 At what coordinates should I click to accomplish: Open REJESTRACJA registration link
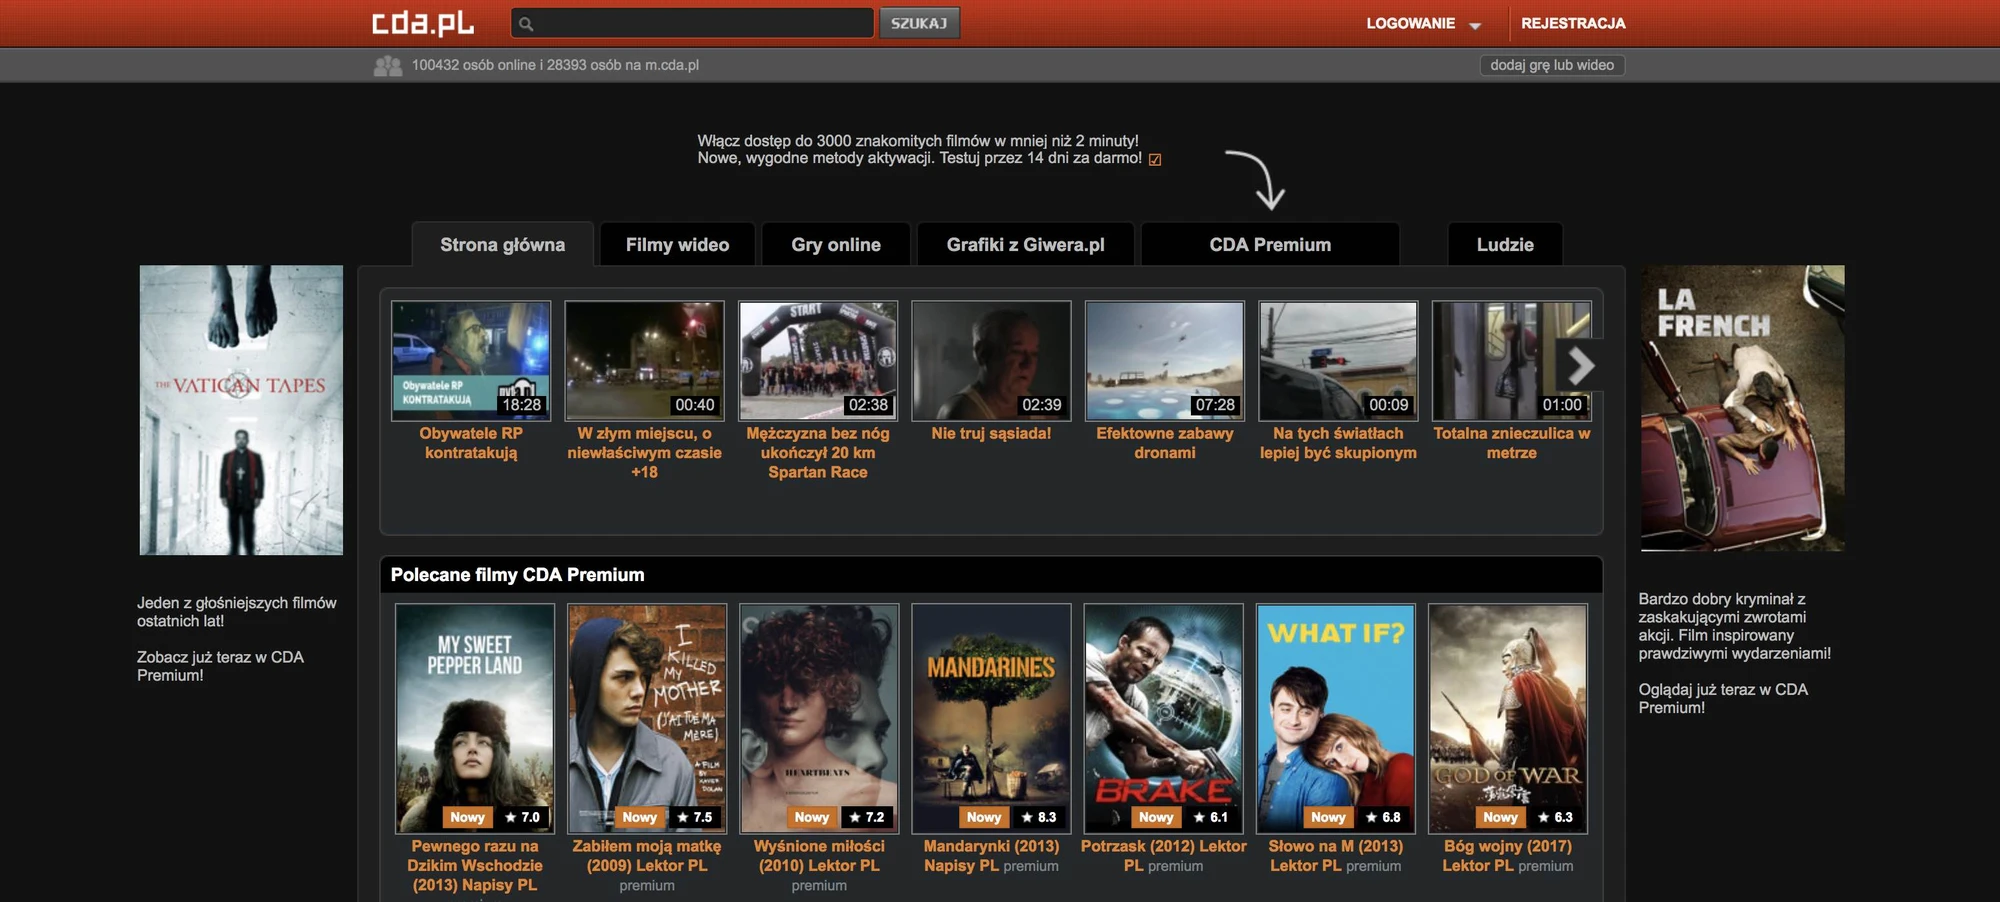point(1573,23)
